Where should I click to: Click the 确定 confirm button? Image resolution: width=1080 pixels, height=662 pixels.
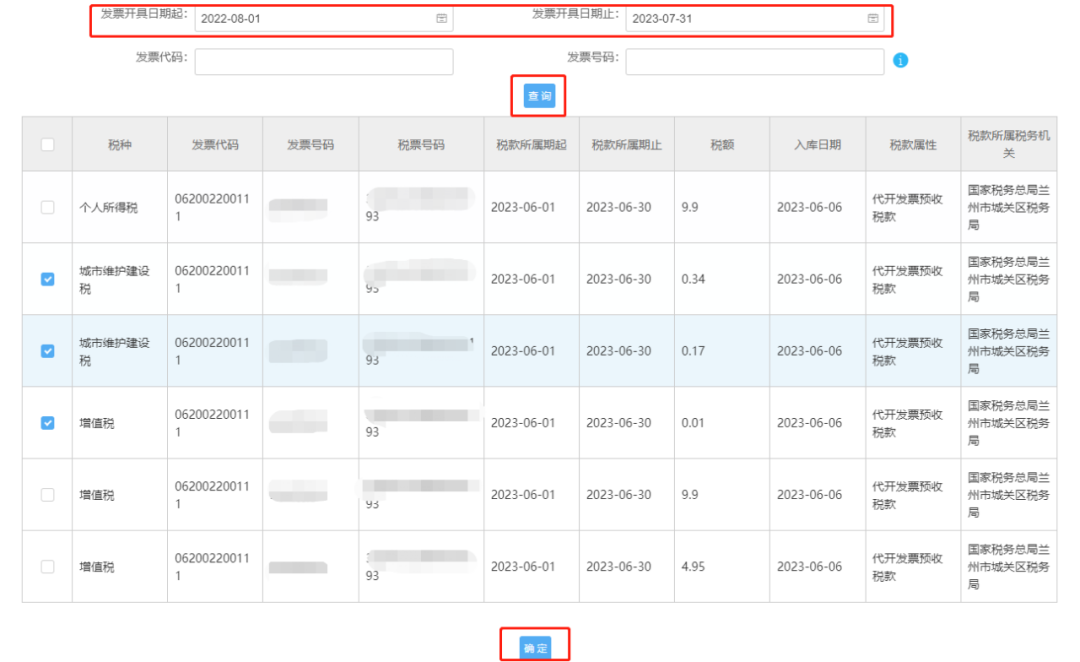[x=535, y=648]
